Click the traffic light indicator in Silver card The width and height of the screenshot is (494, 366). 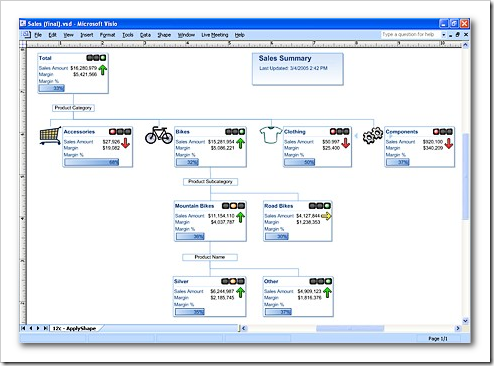point(233,281)
